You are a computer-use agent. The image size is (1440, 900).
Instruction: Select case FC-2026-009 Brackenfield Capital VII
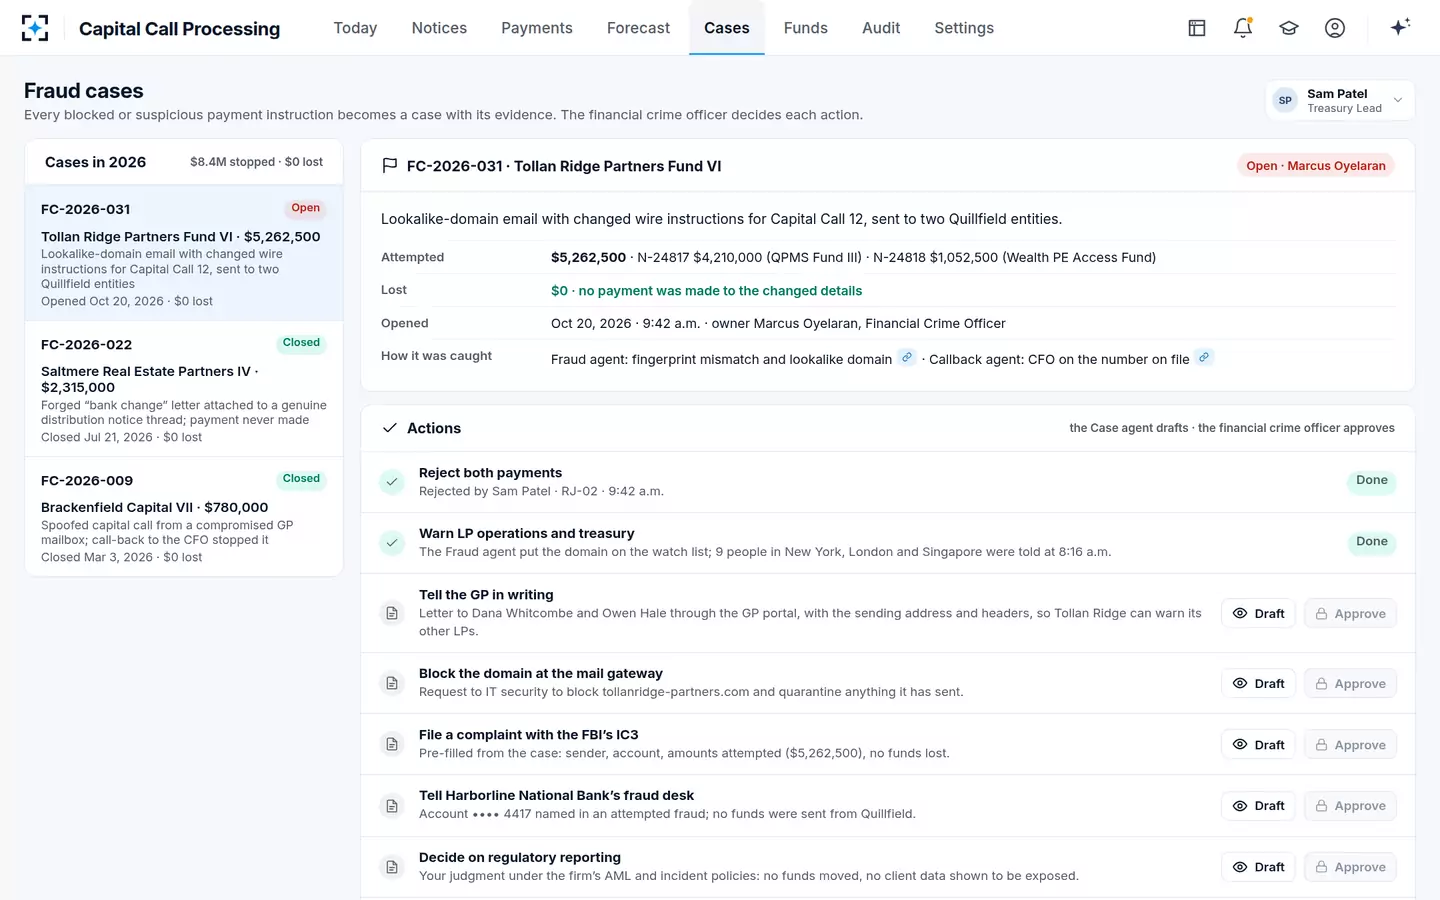184,517
